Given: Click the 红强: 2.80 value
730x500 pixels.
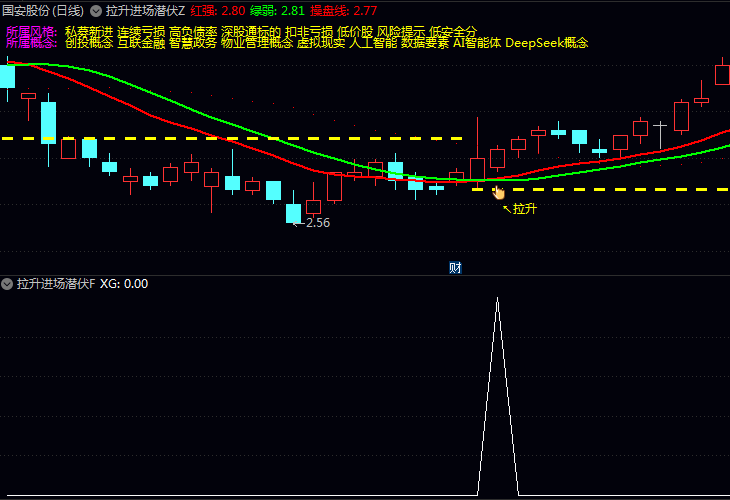Looking at the screenshot, I should pyautogui.click(x=217, y=11).
